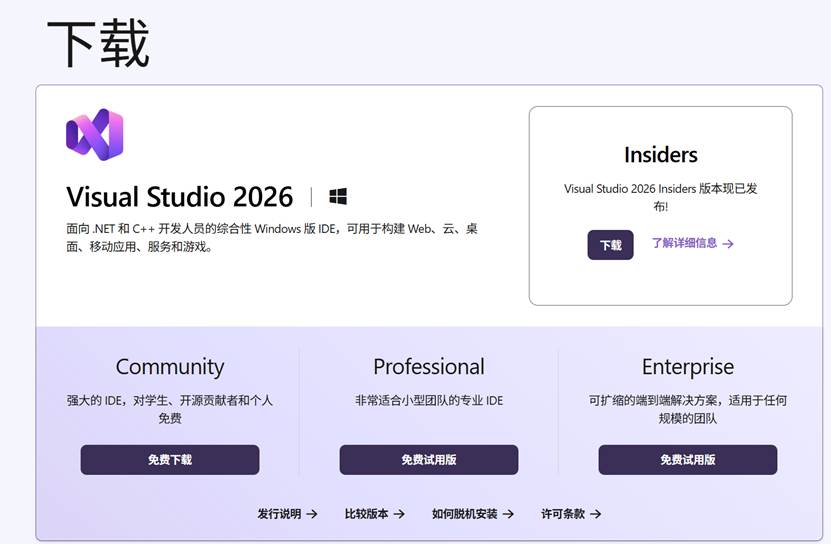Click the 下载 page heading
The width and height of the screenshot is (831, 544).
click(98, 43)
